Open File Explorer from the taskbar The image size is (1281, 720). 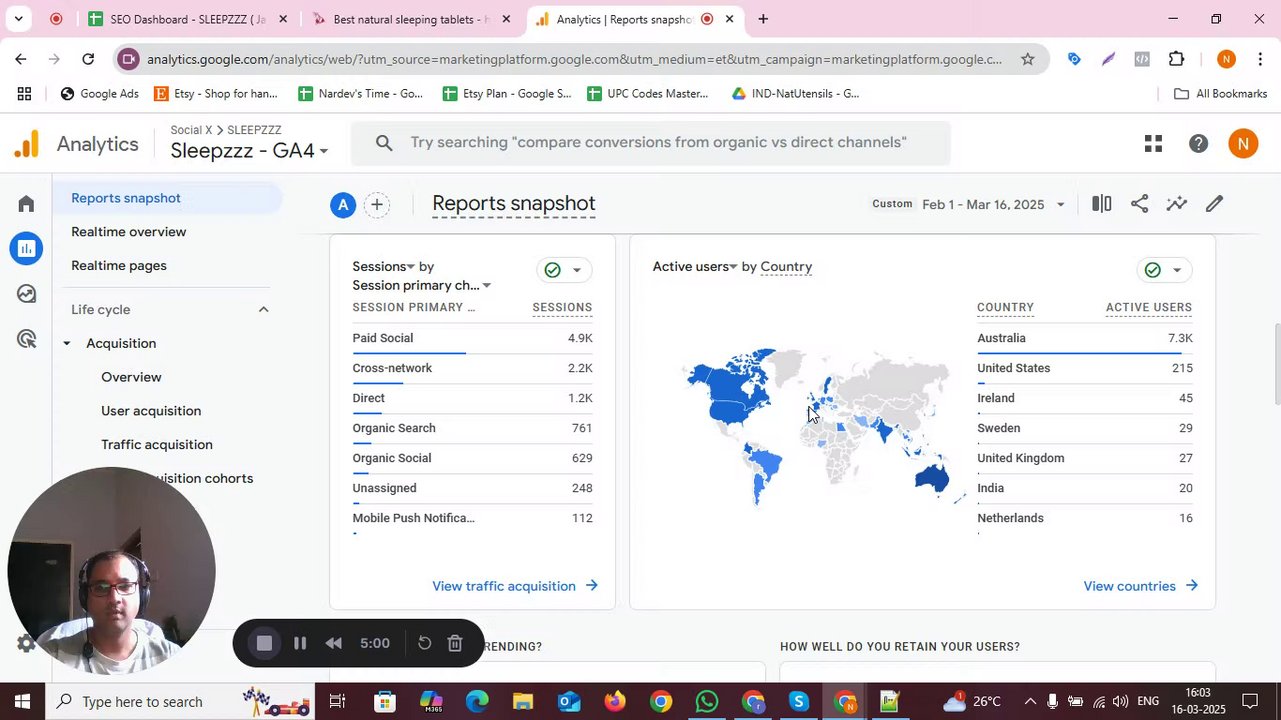[523, 701]
